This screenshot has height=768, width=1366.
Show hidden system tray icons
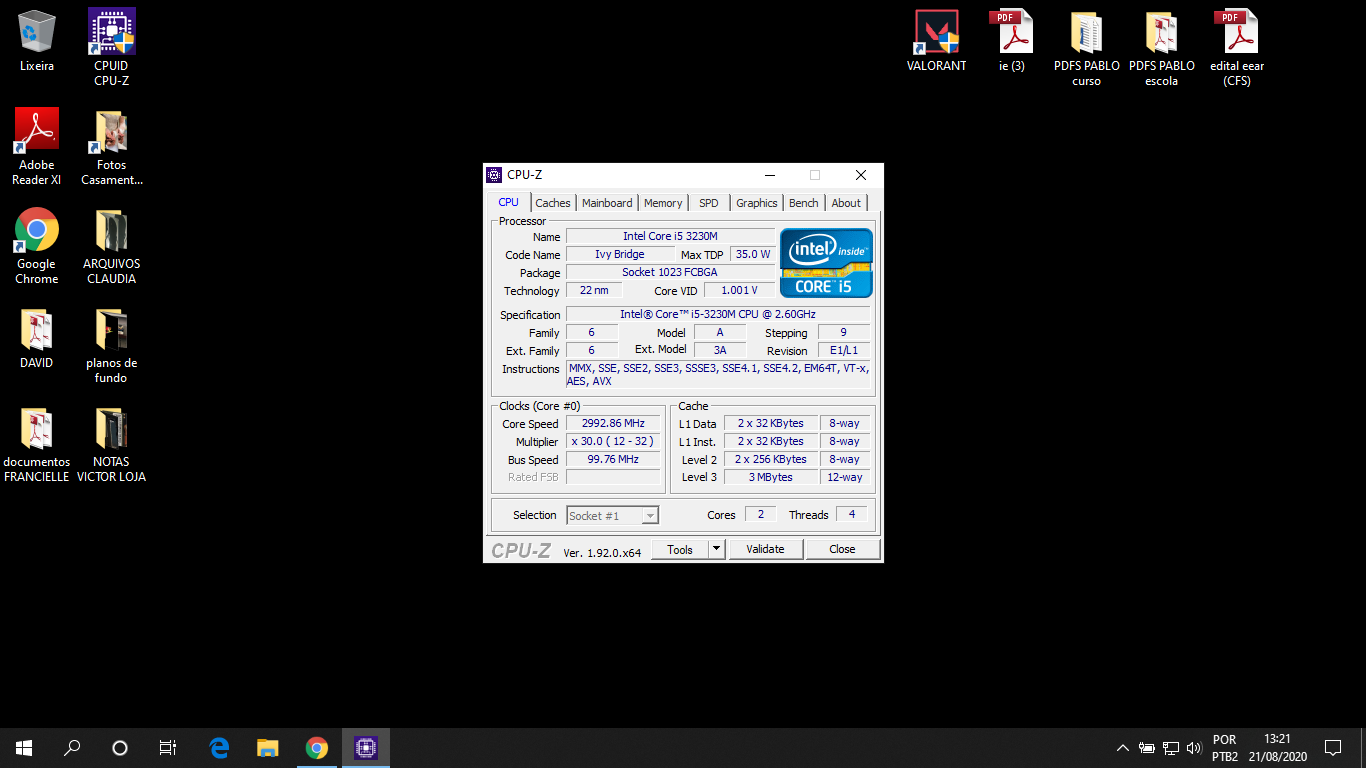1123,748
